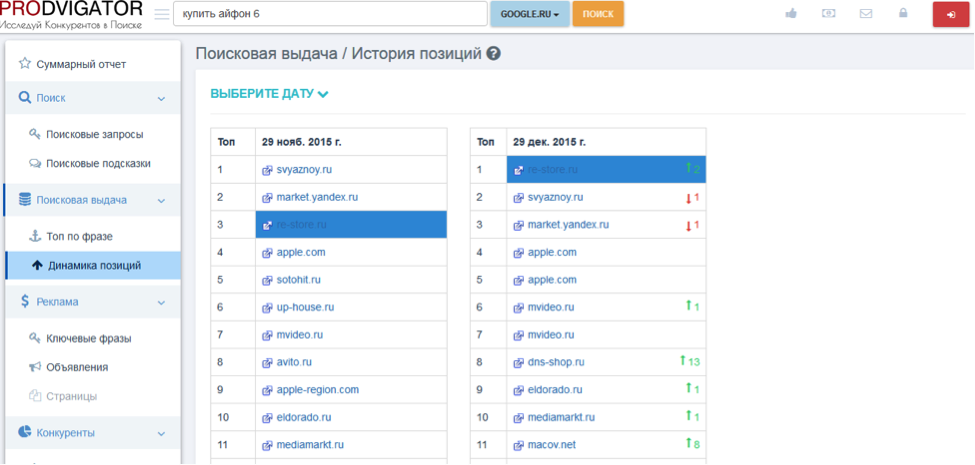This screenshot has width=975, height=465.
Task: Open mediamarkt.ru link in November table
Action: 310,445
